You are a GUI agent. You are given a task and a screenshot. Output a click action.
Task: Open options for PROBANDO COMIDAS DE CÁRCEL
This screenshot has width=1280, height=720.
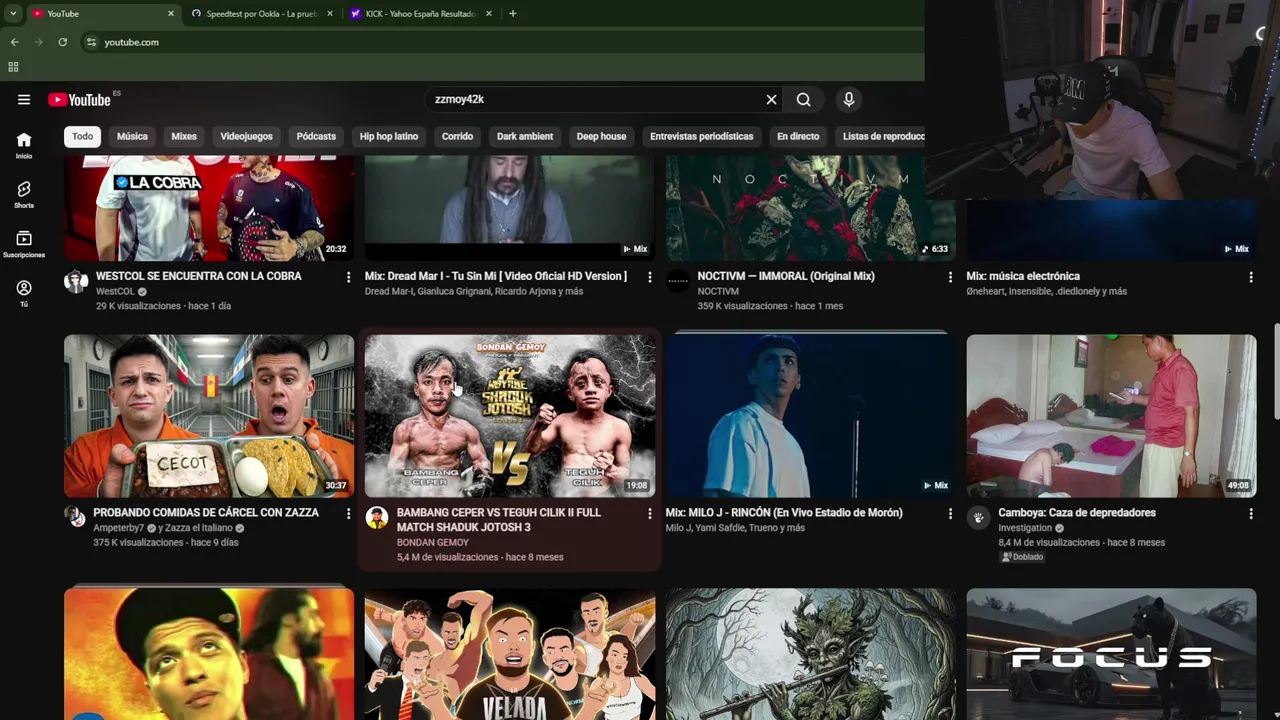coord(348,513)
